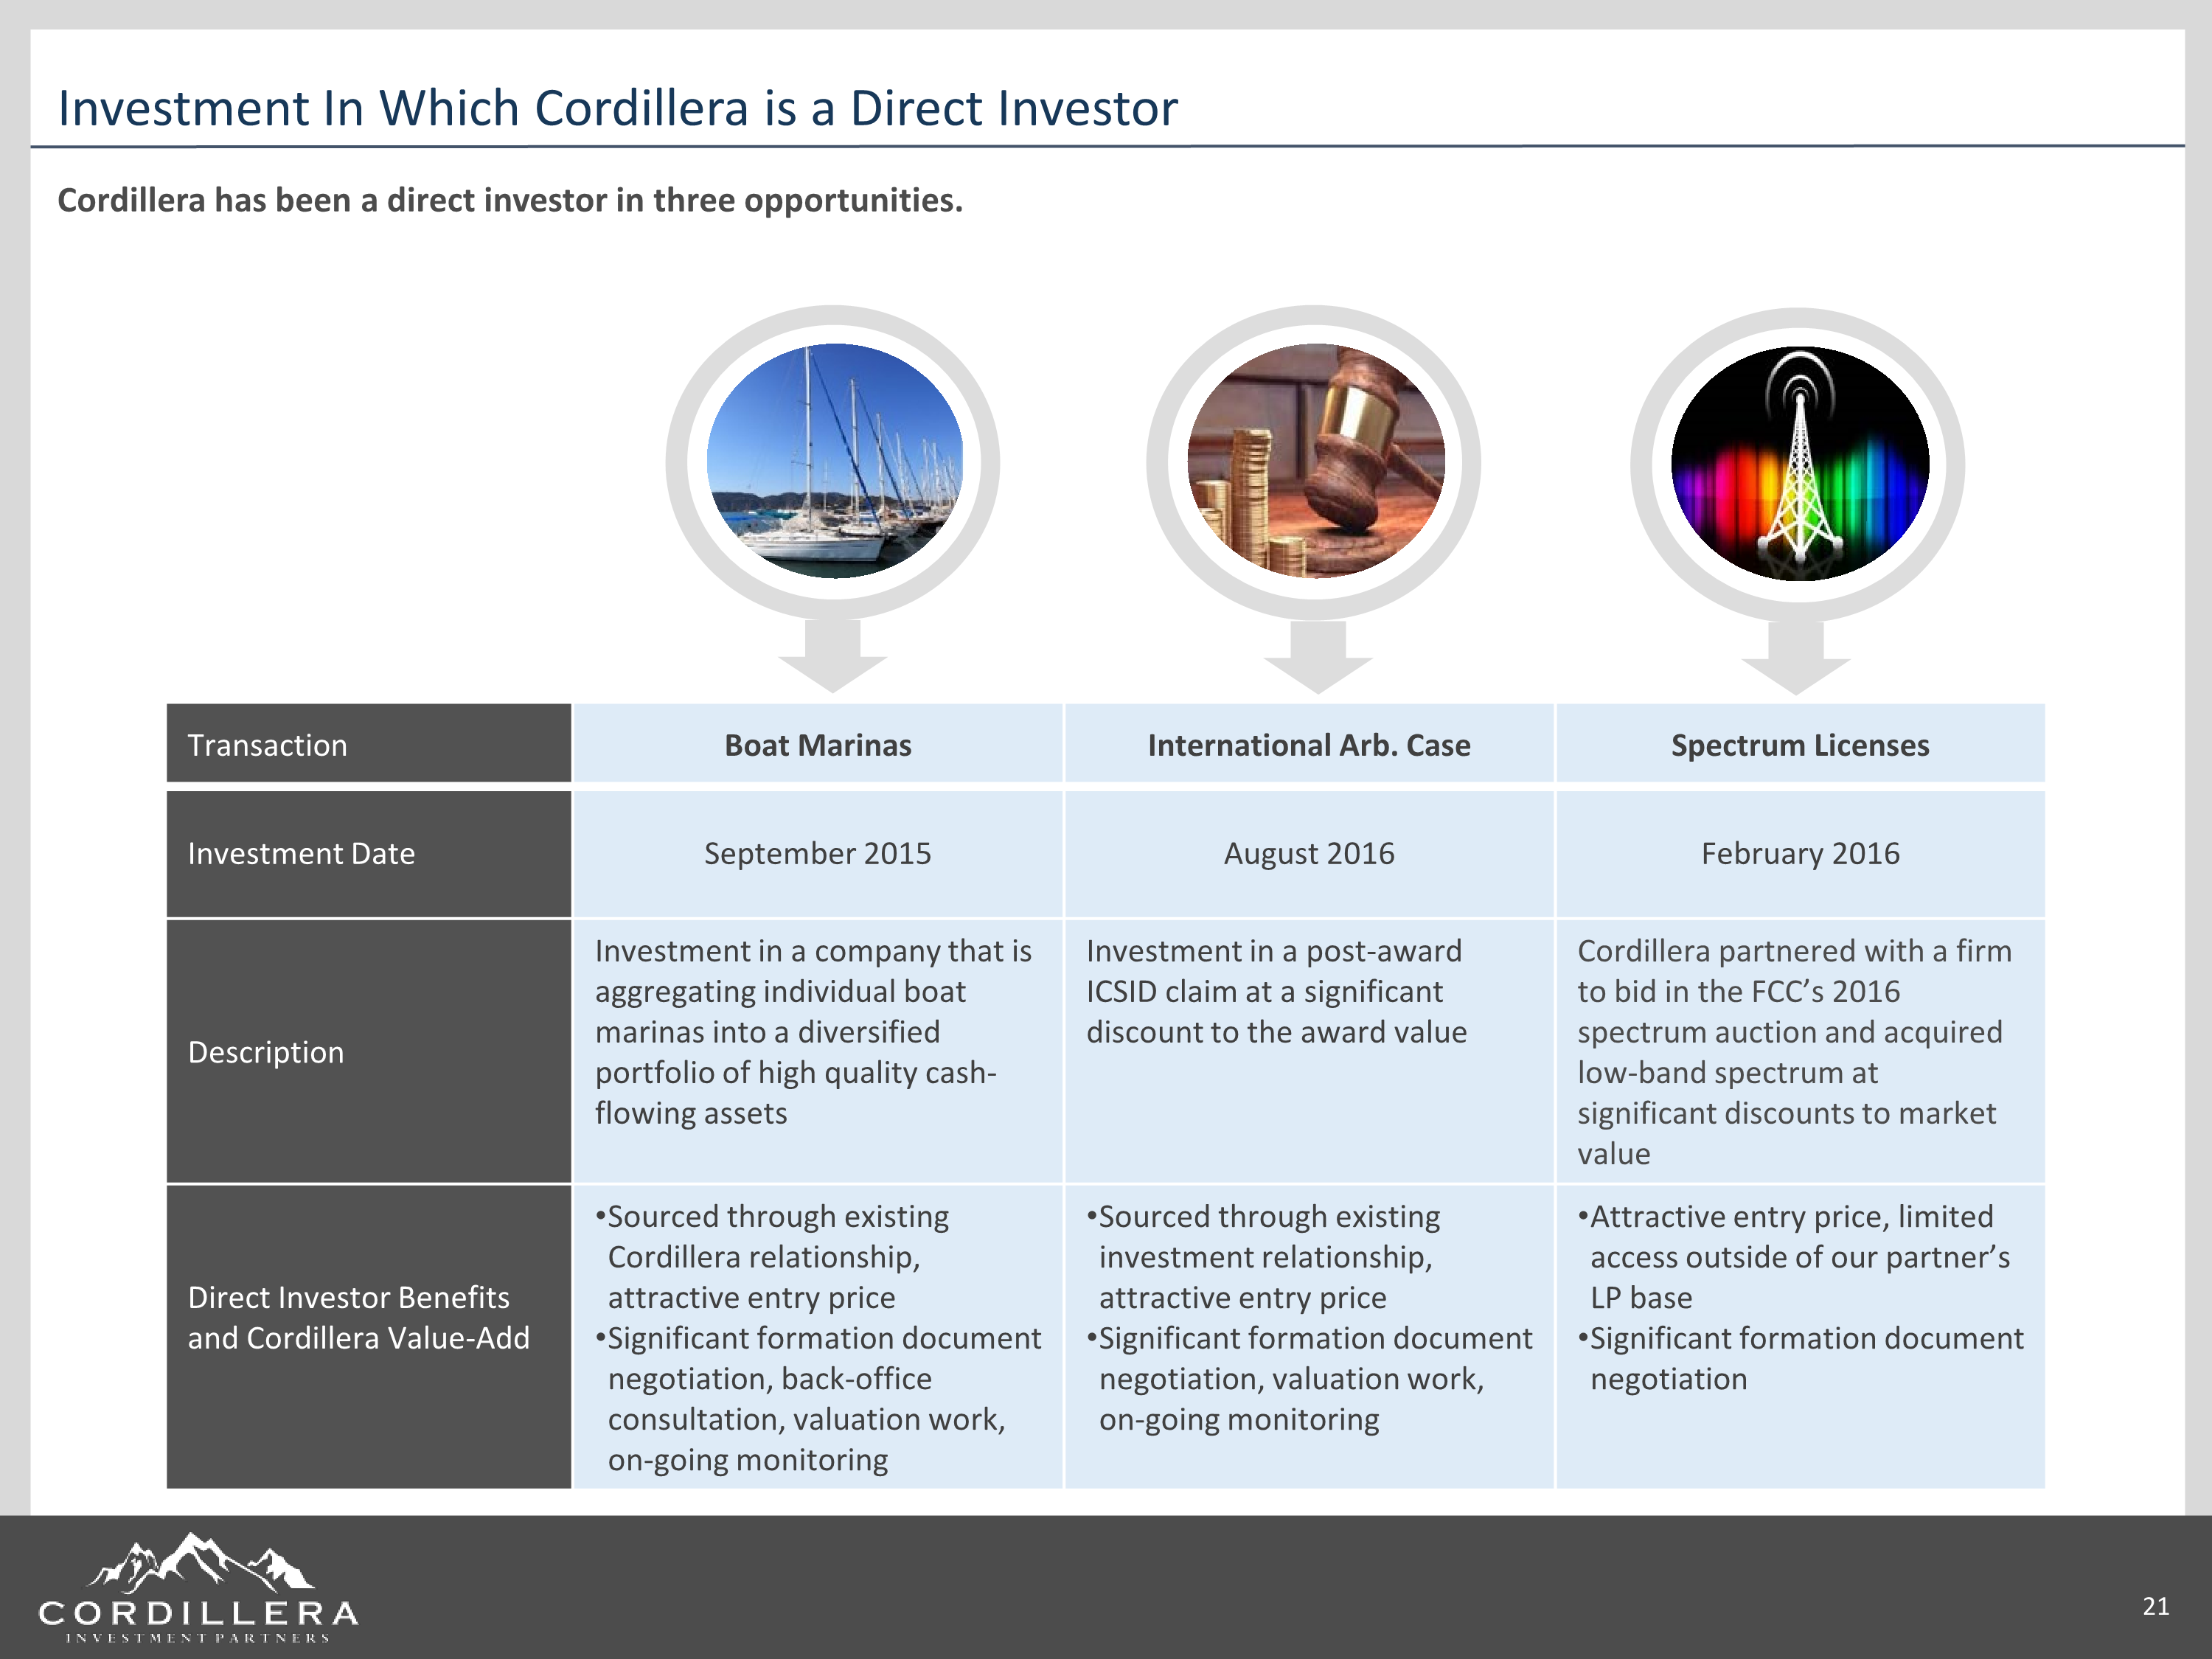Image resolution: width=2212 pixels, height=1659 pixels.
Task: Click the boat marina sailboat image
Action: [x=834, y=461]
